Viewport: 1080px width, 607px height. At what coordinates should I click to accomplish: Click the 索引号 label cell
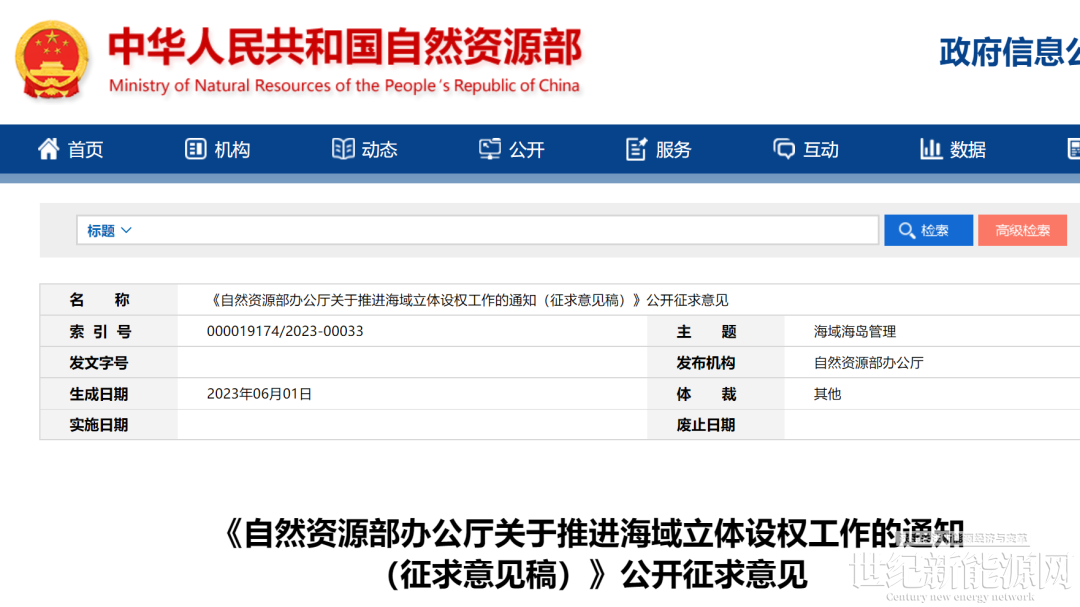pyautogui.click(x=109, y=331)
